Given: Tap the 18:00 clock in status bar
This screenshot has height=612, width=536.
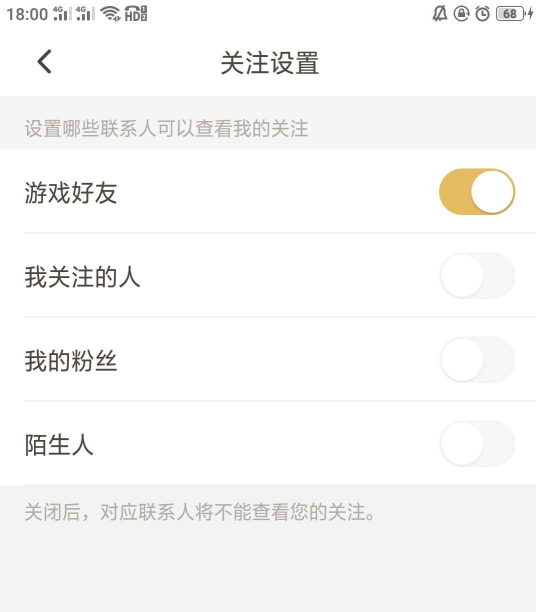Looking at the screenshot, I should pyautogui.click(x=27, y=14).
